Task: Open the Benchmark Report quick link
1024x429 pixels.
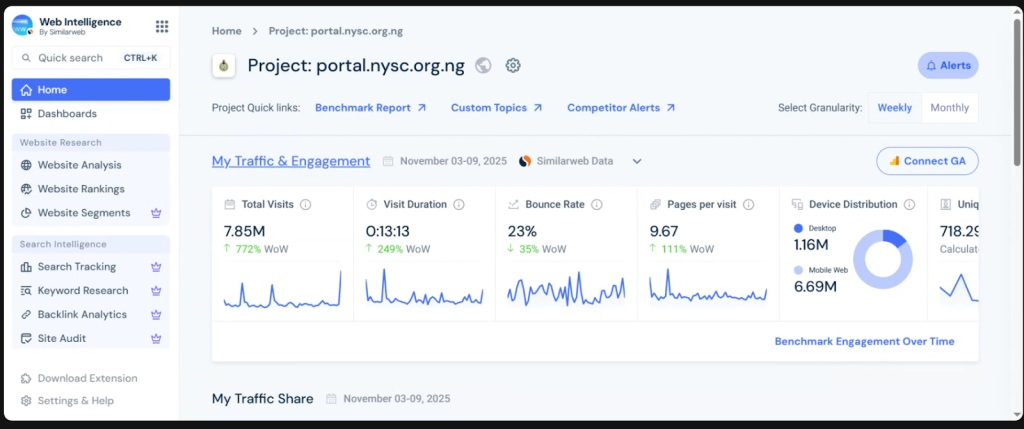Action: 370,108
